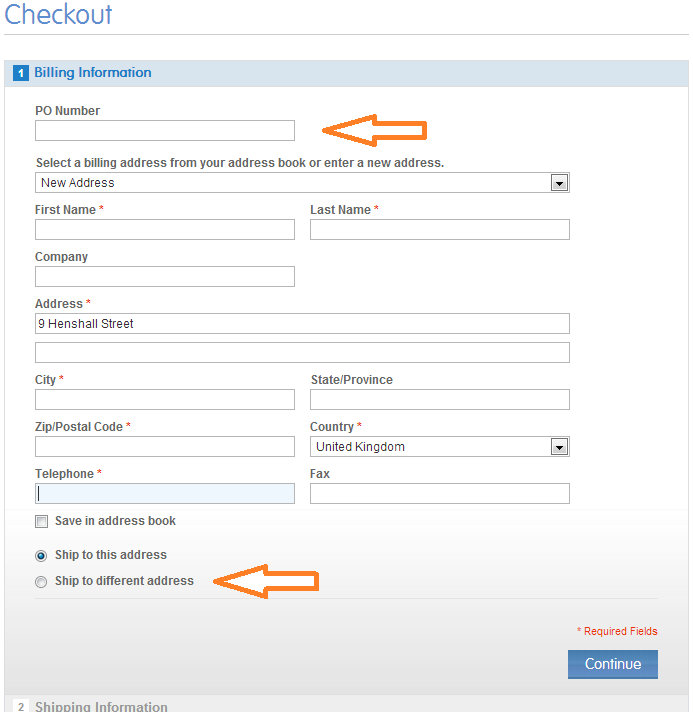The height and width of the screenshot is (712, 693).
Task: Check the Save in address book box
Action: [41, 521]
